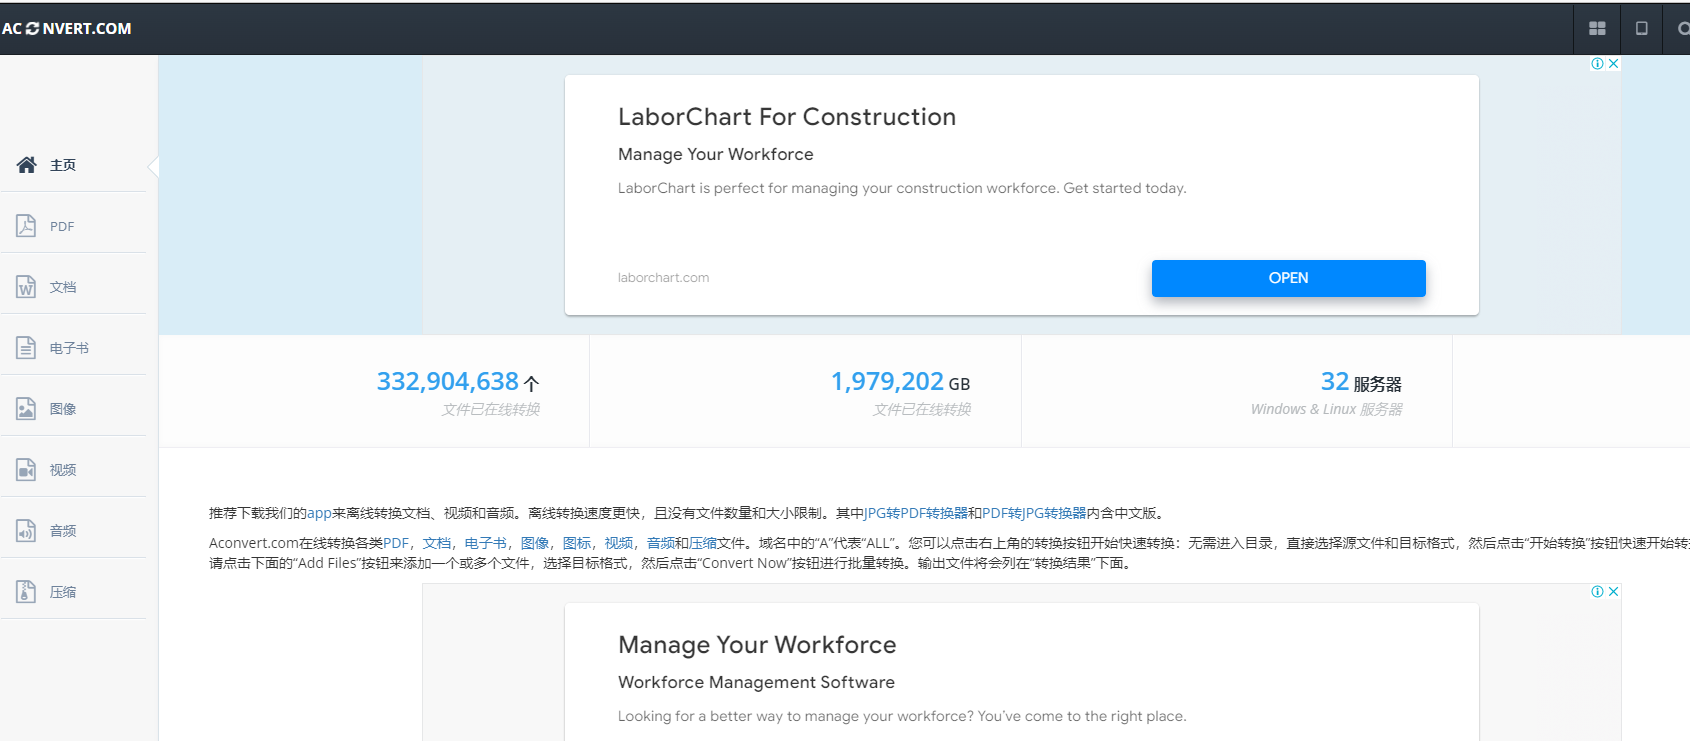The height and width of the screenshot is (741, 1690).
Task: Click the lower ad title Manage Your Workforce
Action: pyautogui.click(x=757, y=645)
